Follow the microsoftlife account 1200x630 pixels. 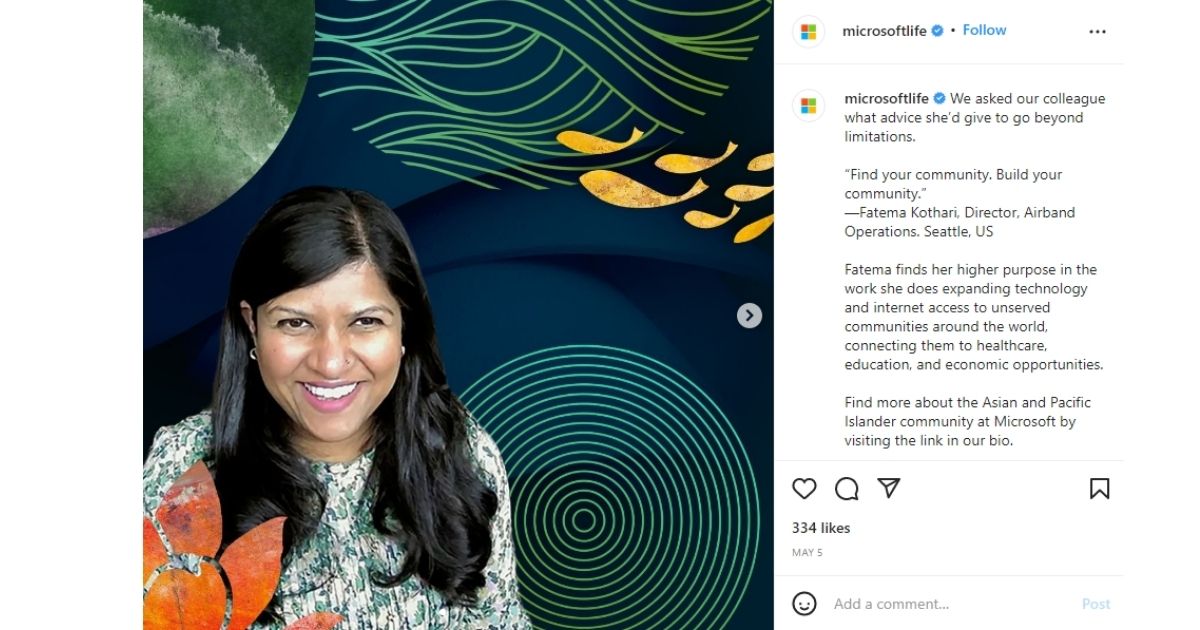[x=984, y=30]
